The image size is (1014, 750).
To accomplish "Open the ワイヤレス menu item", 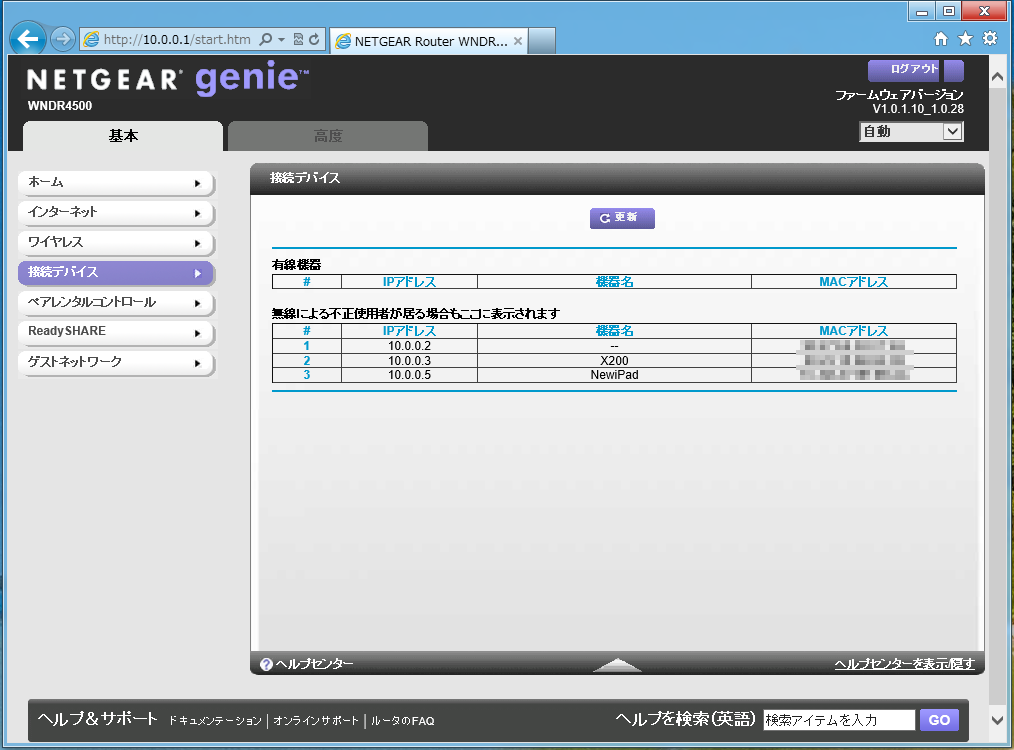I will [115, 242].
